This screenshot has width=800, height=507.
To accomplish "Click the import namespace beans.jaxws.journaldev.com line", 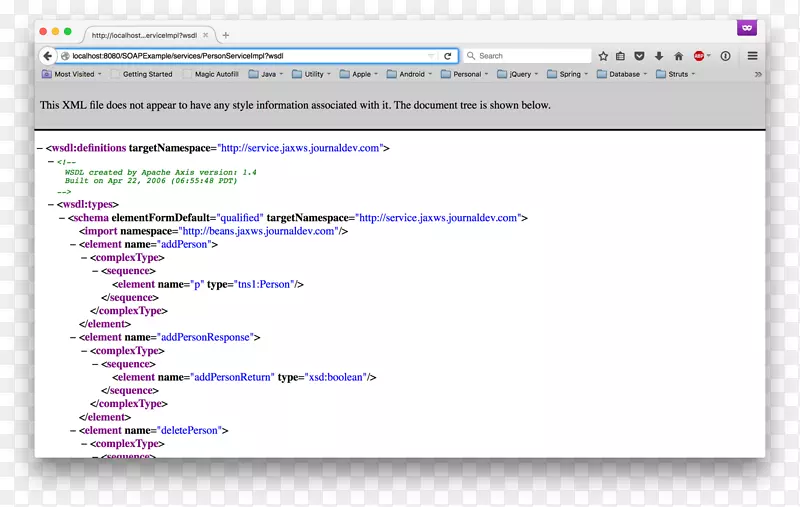I will tap(213, 231).
